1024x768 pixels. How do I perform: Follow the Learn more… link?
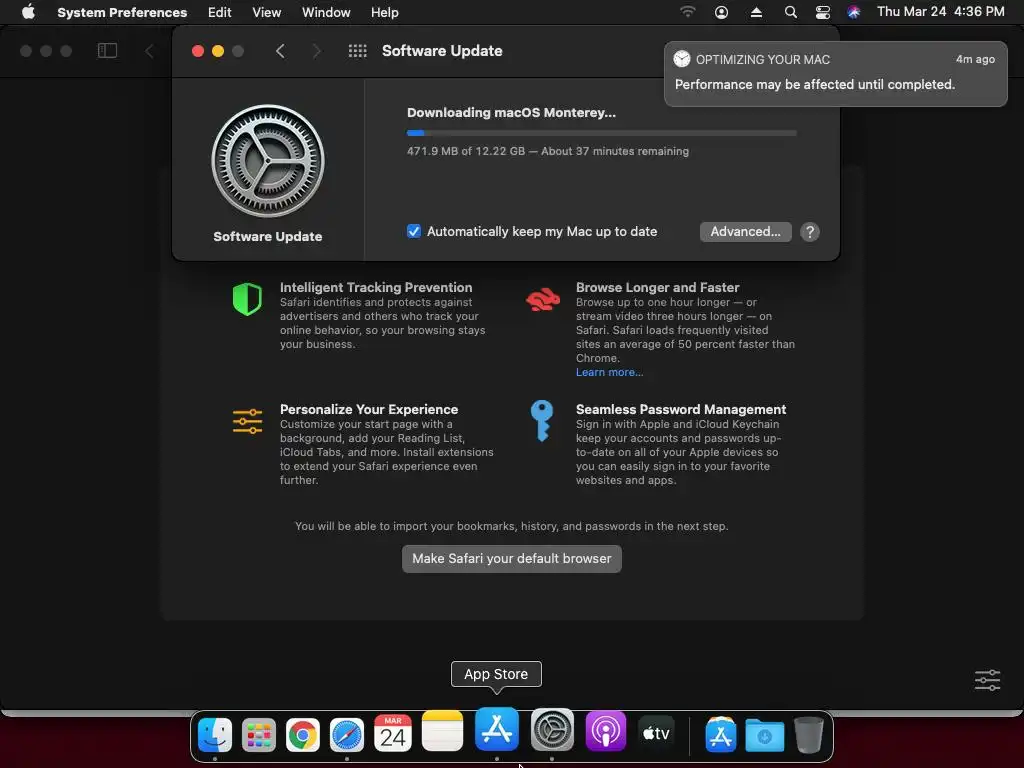coord(609,372)
